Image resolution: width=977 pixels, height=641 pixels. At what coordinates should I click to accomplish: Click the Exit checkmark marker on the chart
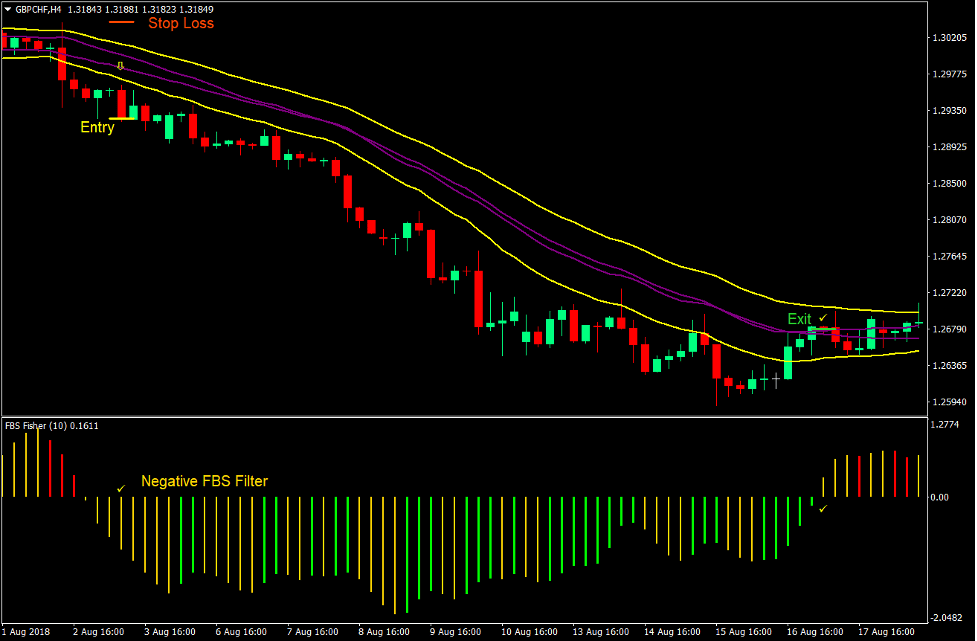click(821, 318)
